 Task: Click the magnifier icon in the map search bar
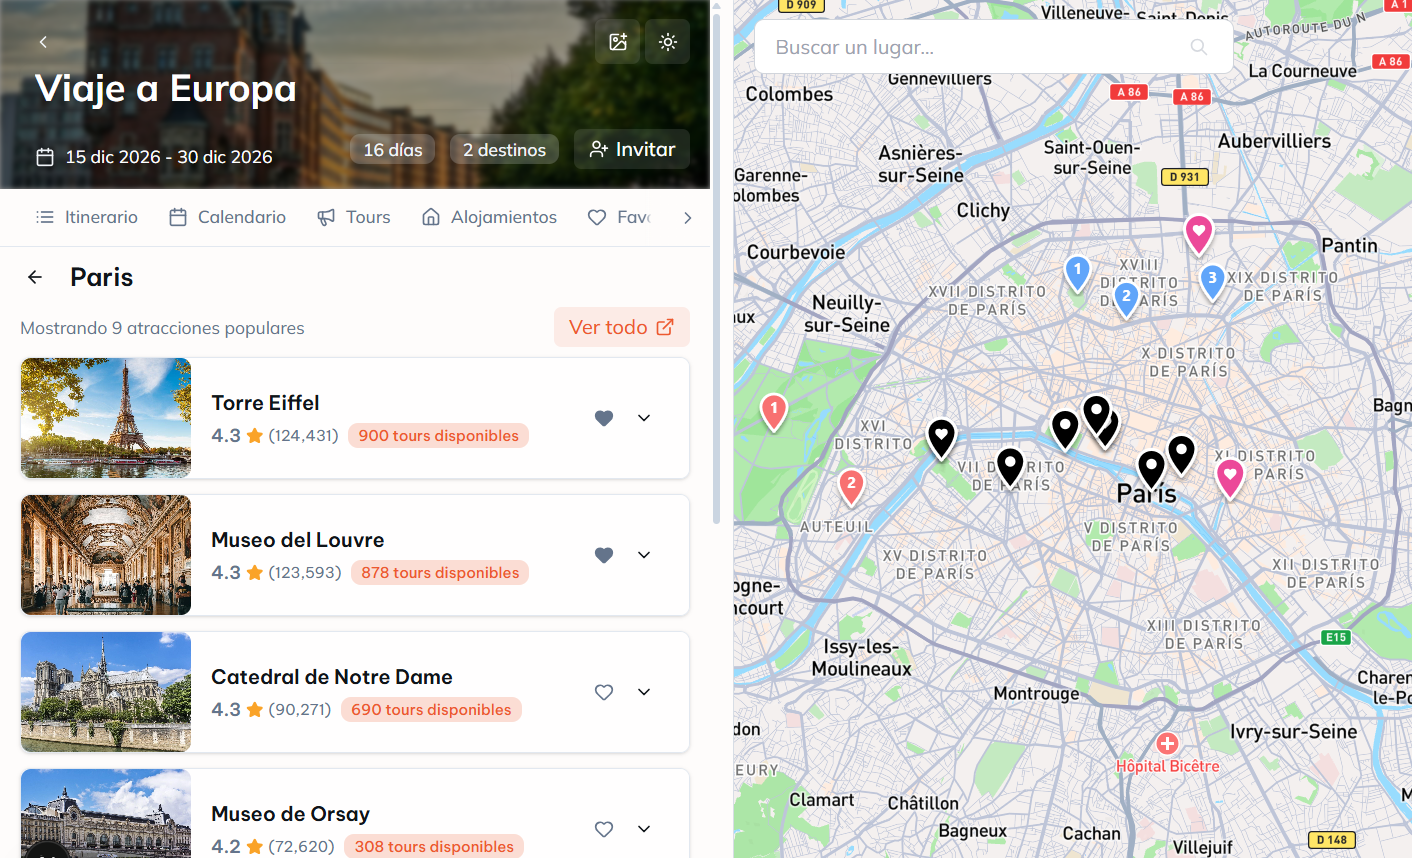point(1198,47)
